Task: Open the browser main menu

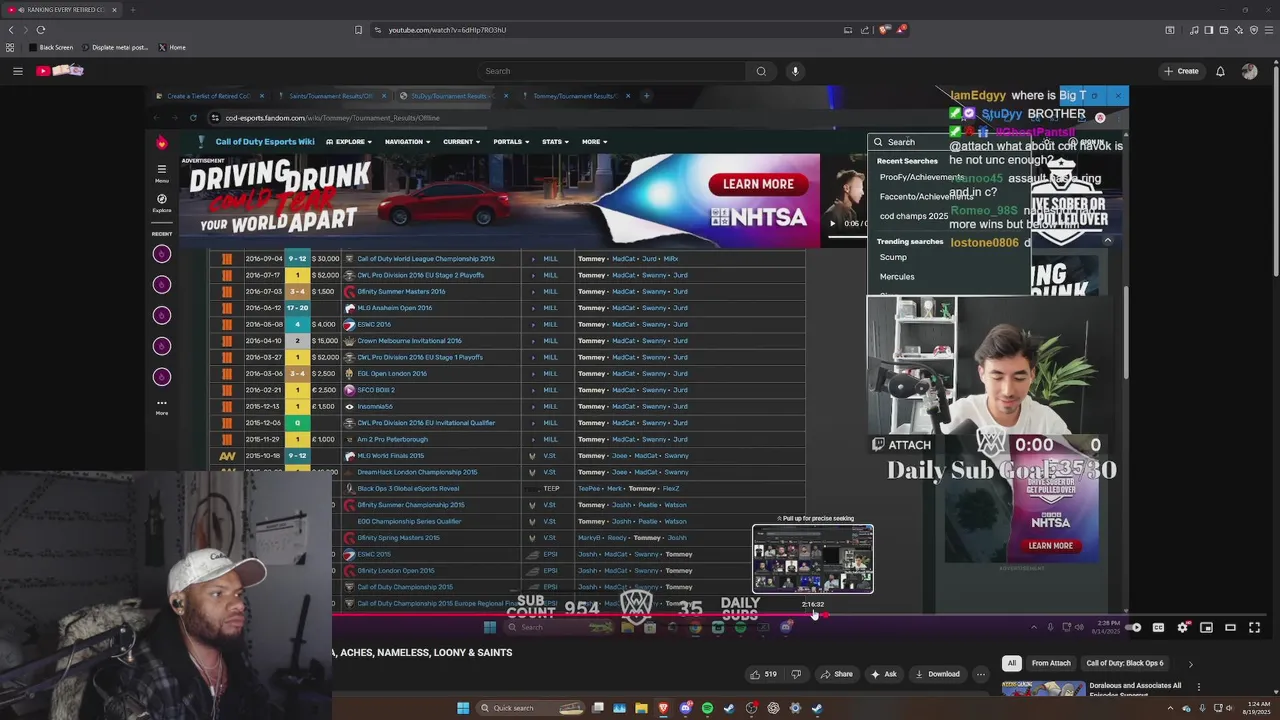Action: [x=1269, y=30]
